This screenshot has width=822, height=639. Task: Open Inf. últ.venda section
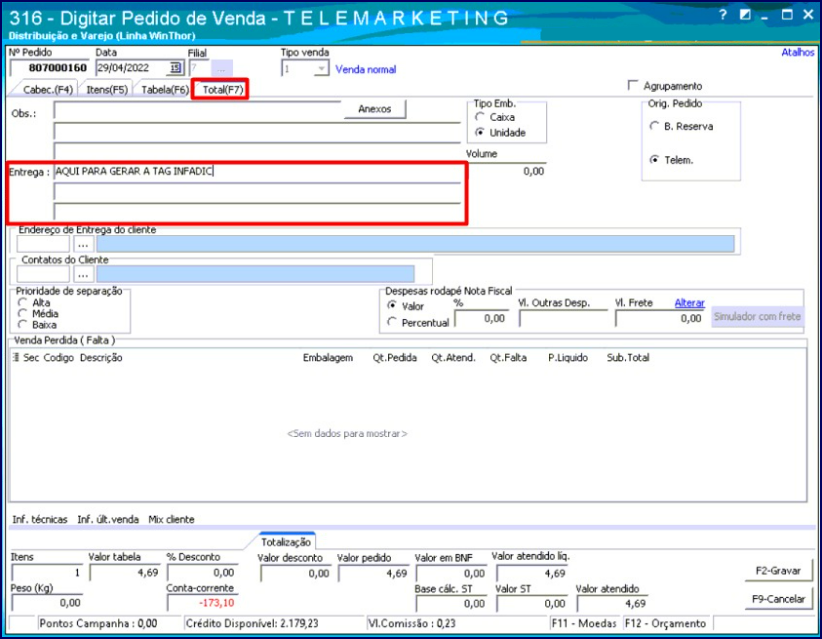point(108,519)
